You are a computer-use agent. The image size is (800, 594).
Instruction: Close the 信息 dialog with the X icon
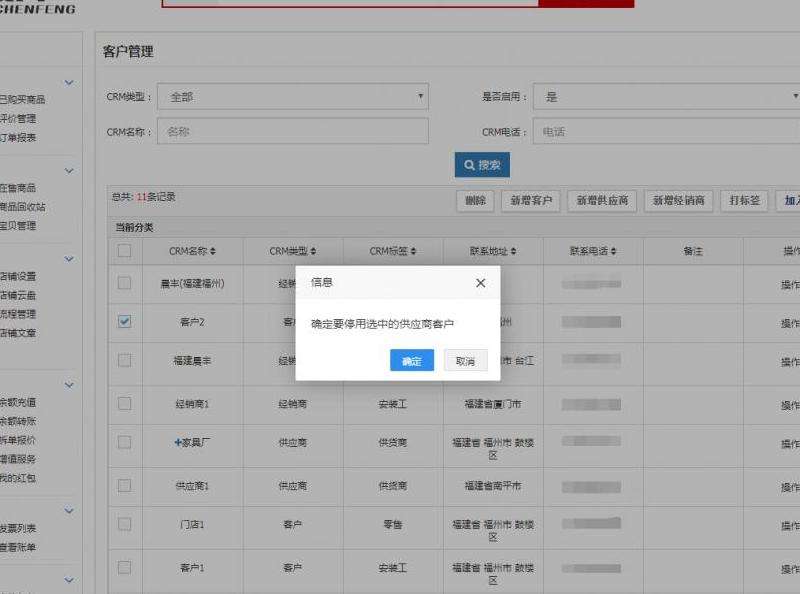click(x=481, y=283)
